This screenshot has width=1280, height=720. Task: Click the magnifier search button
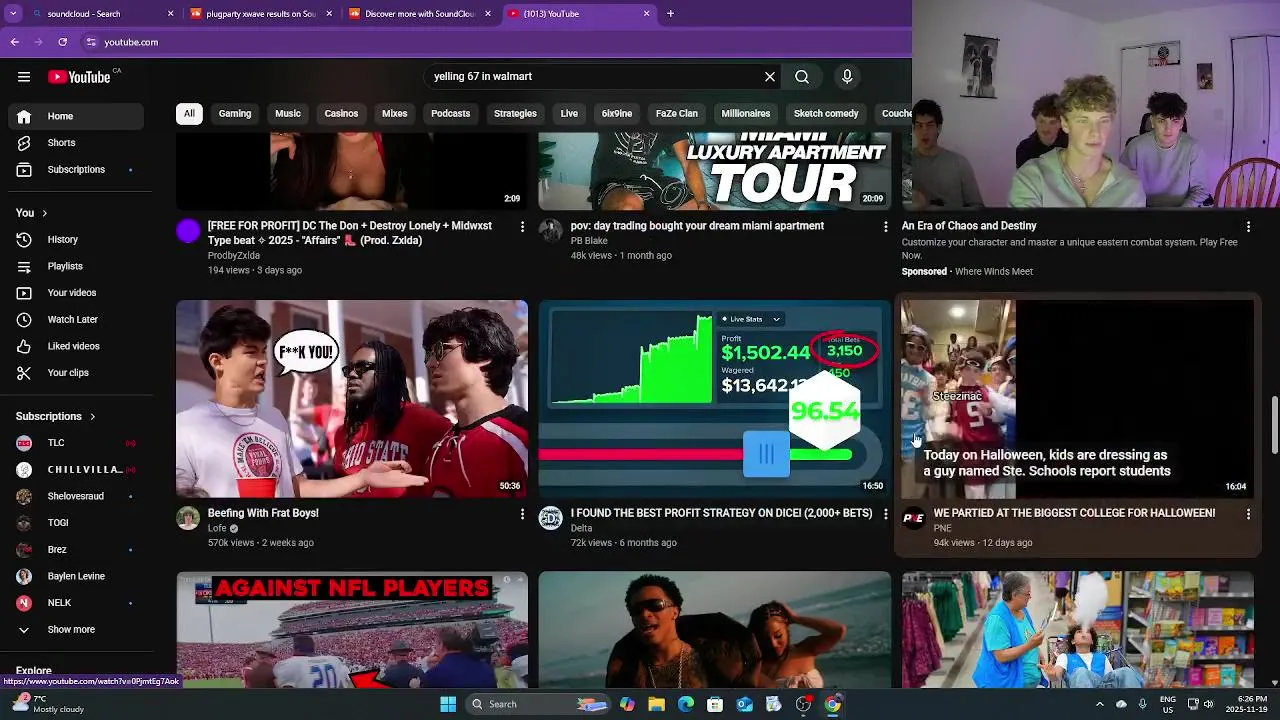[x=802, y=77]
